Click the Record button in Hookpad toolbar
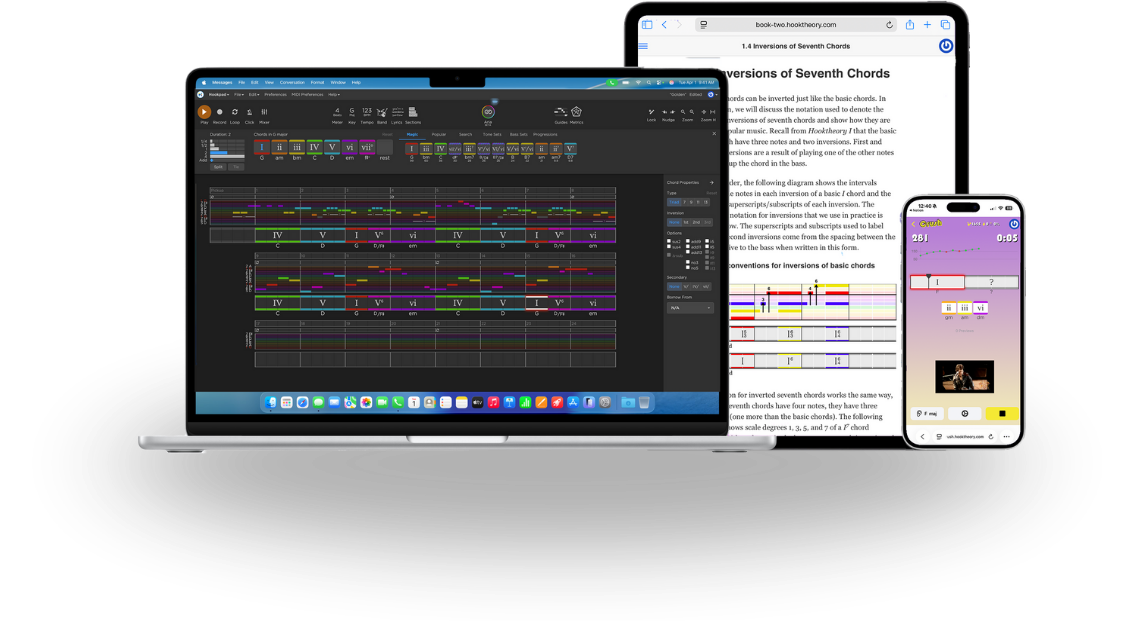1136x624 pixels. (219, 112)
